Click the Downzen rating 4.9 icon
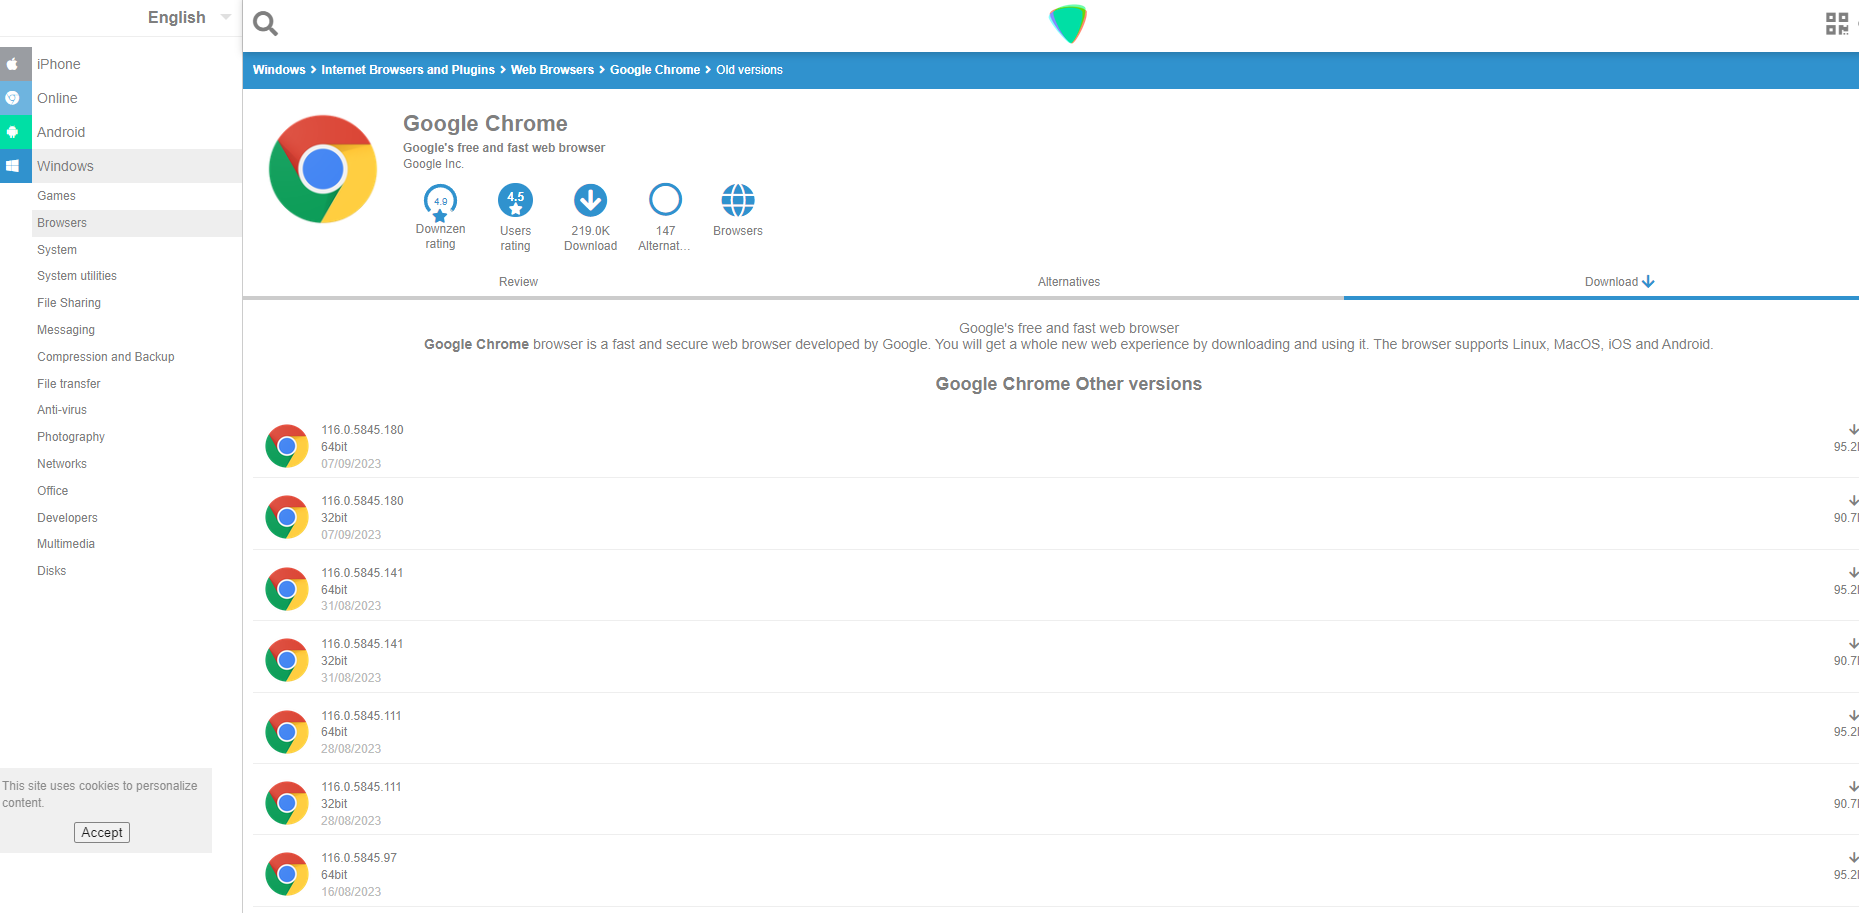This screenshot has height=913, width=1859. click(x=440, y=203)
